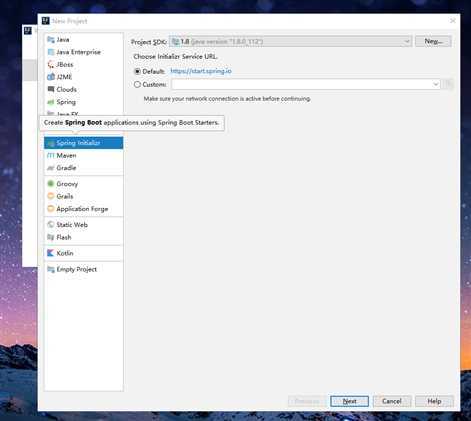
Task: Select the "Groovy" list entry
Action: (83, 184)
